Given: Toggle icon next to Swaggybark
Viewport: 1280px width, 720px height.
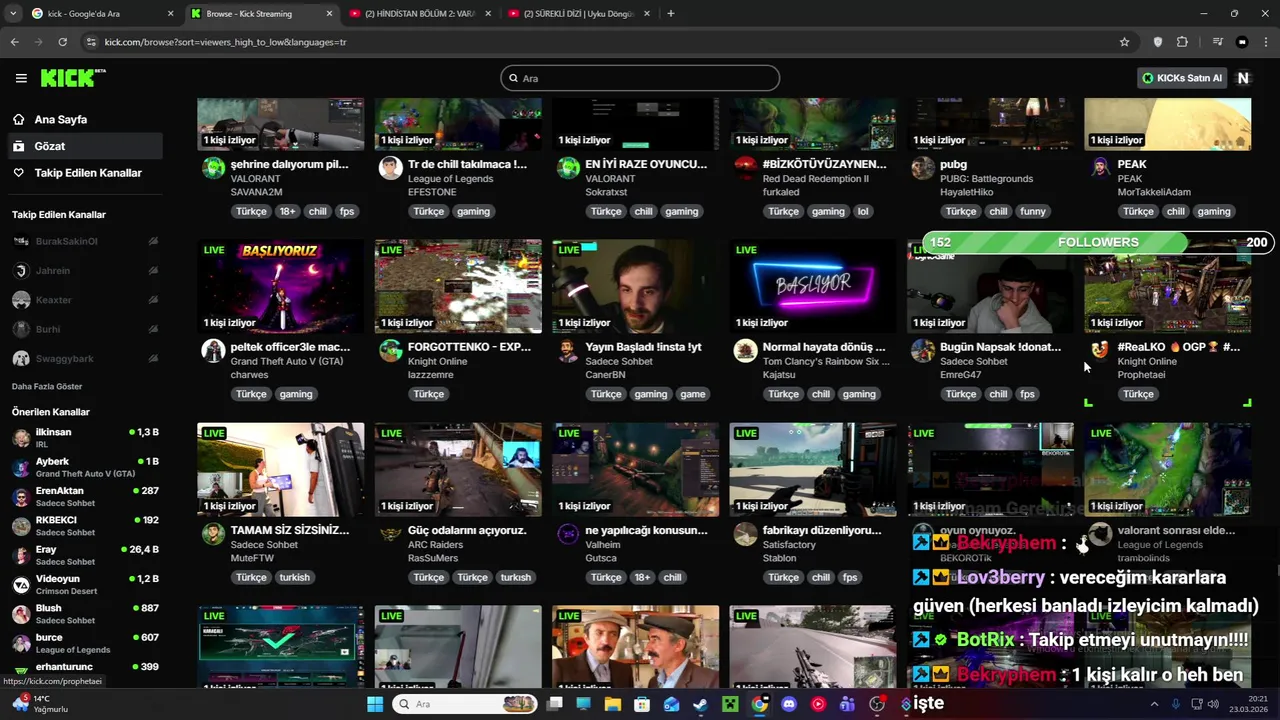Looking at the screenshot, I should tap(153, 358).
